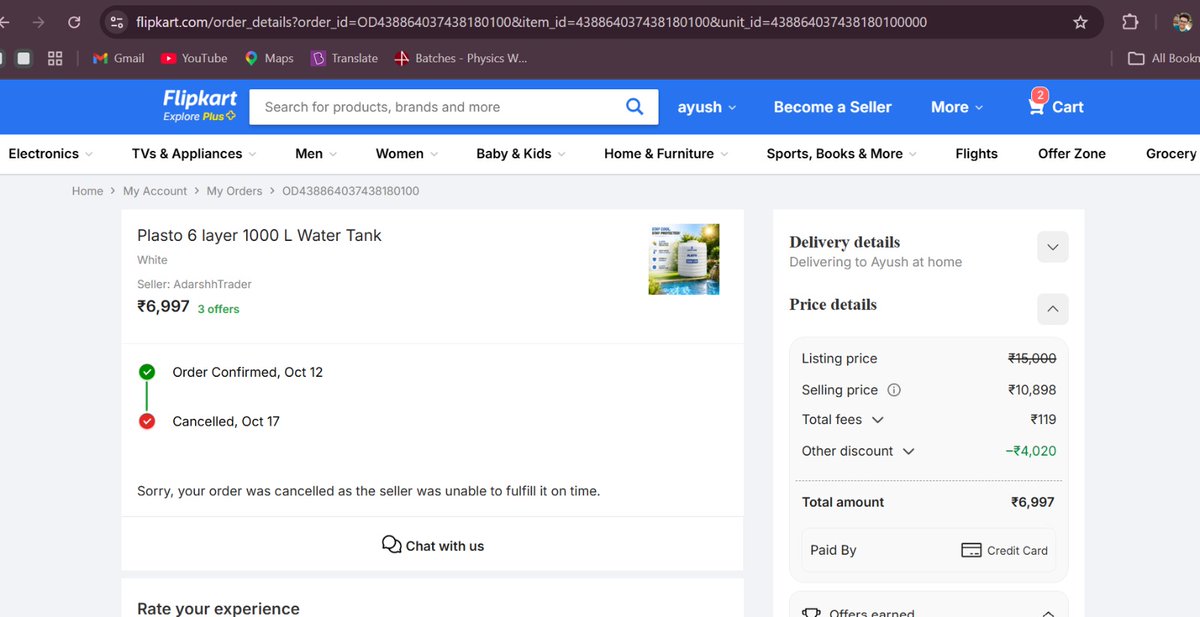Open Men category menu
1200x617 pixels.
[x=316, y=154]
